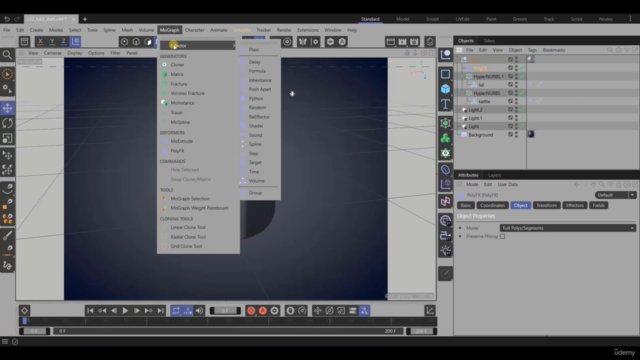Select the kettle object in tree
The image size is (640, 360).
(484, 101)
